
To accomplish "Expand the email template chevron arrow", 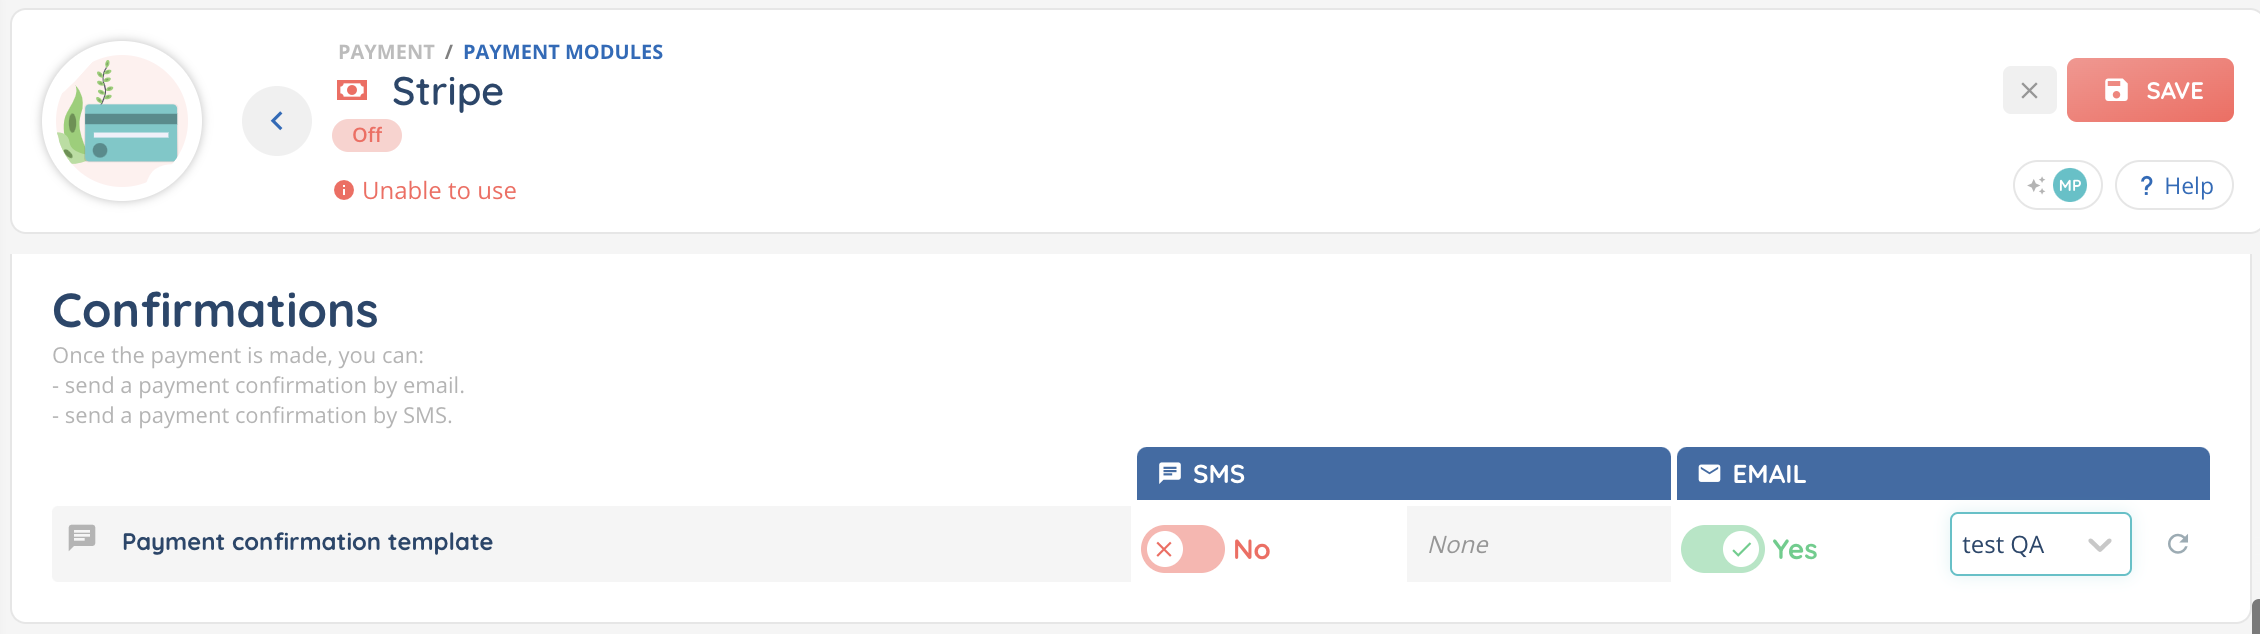I will tap(2100, 545).
